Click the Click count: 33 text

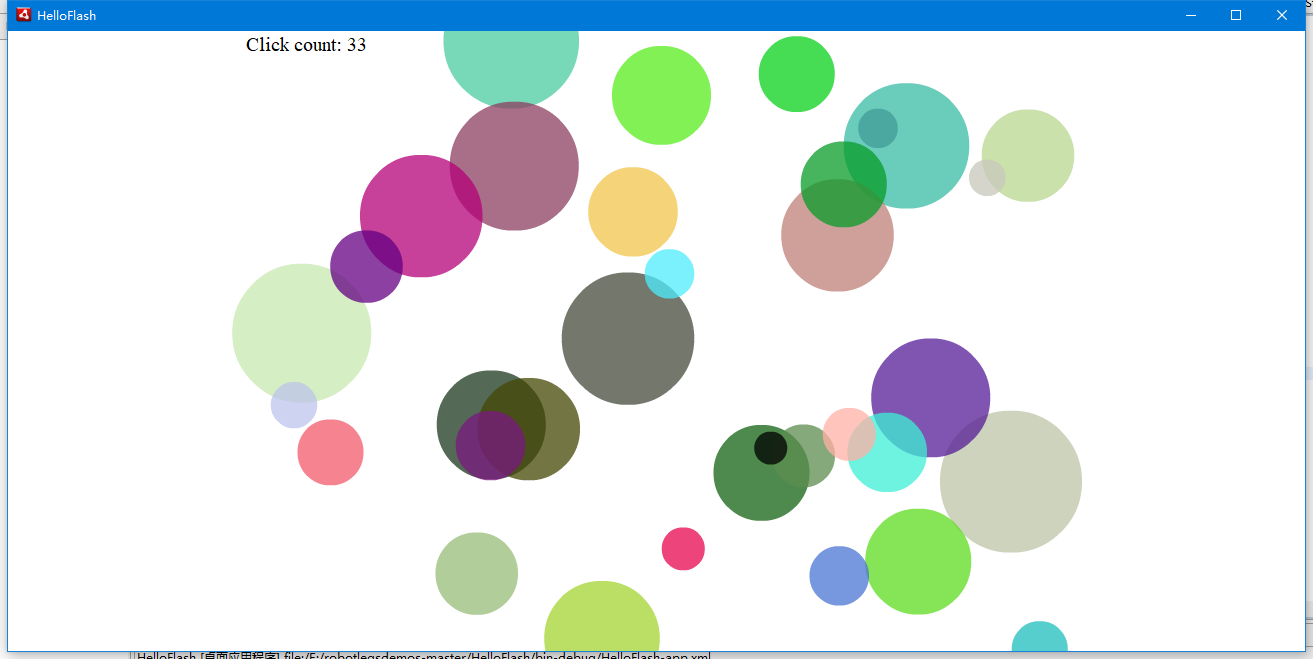click(306, 44)
